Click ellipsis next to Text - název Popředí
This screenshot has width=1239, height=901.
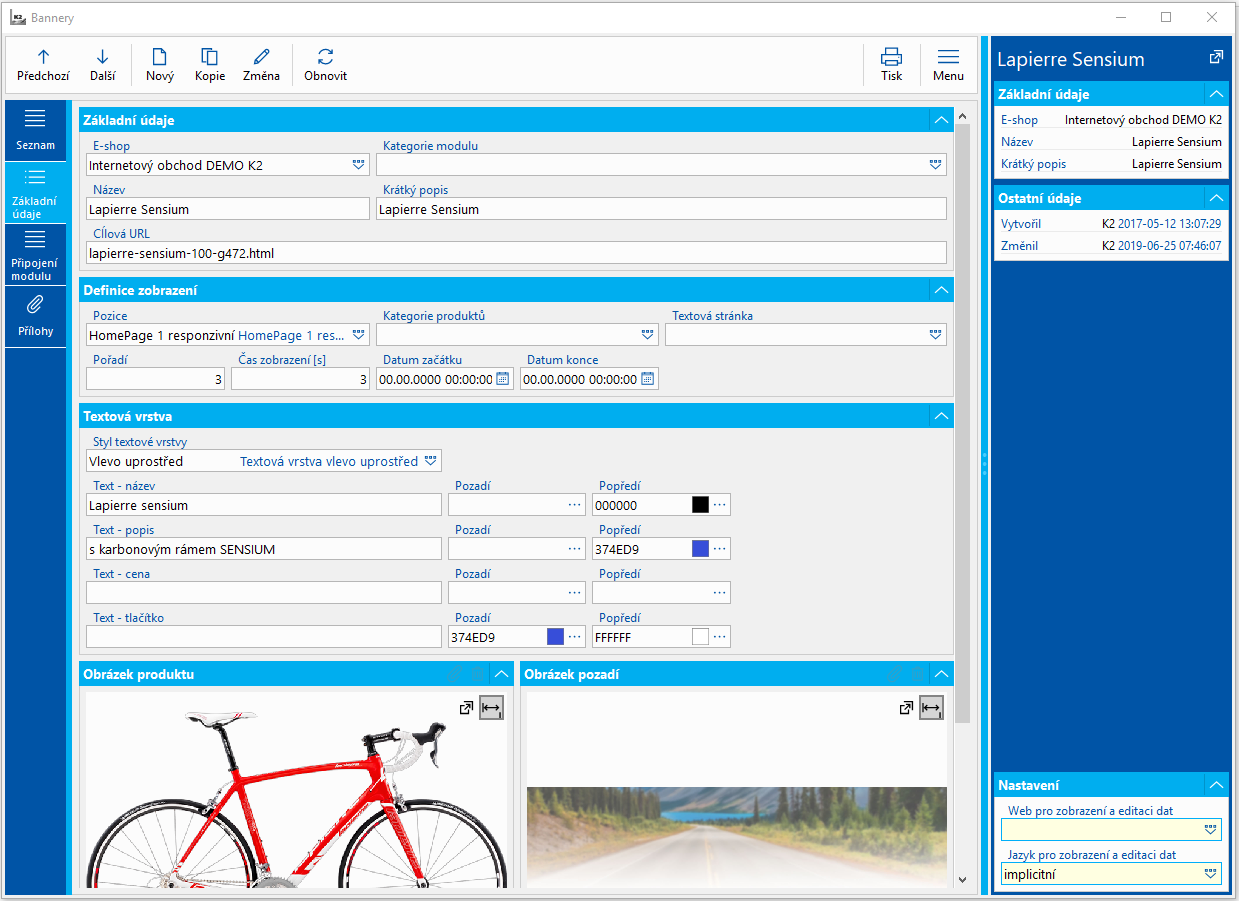click(x=719, y=505)
